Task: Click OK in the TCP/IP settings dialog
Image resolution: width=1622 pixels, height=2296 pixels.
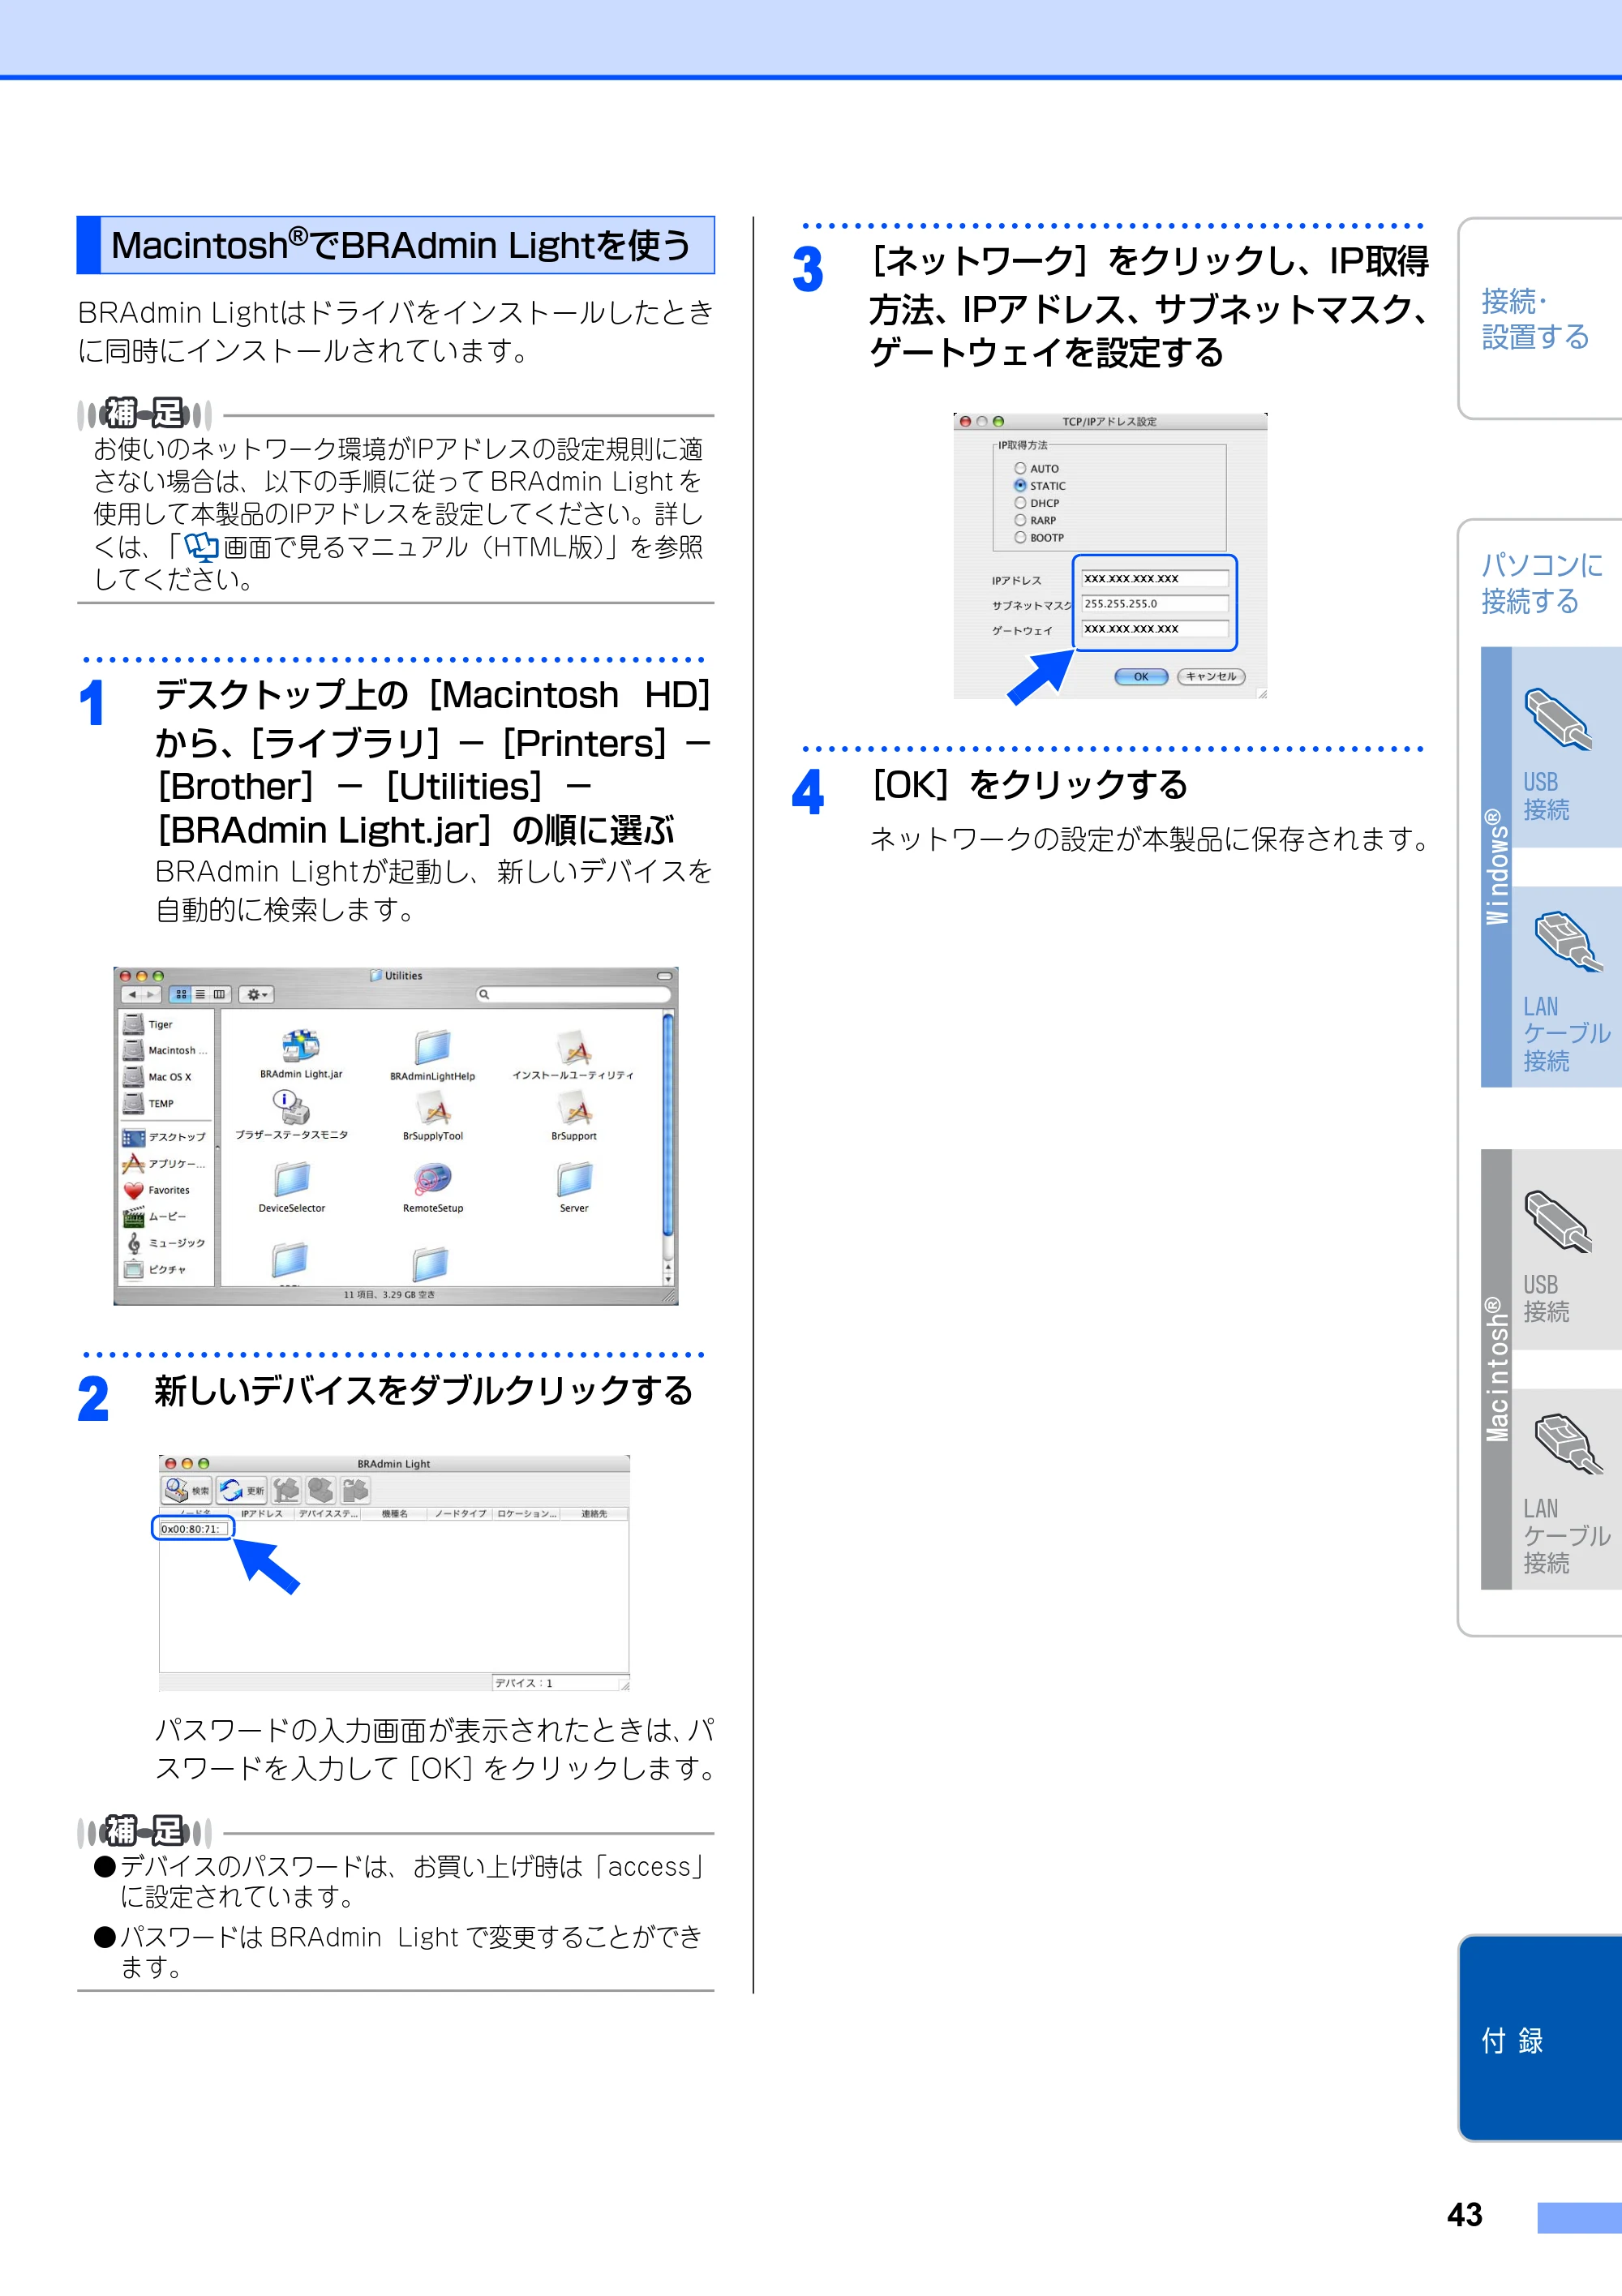Action: pyautogui.click(x=1141, y=677)
